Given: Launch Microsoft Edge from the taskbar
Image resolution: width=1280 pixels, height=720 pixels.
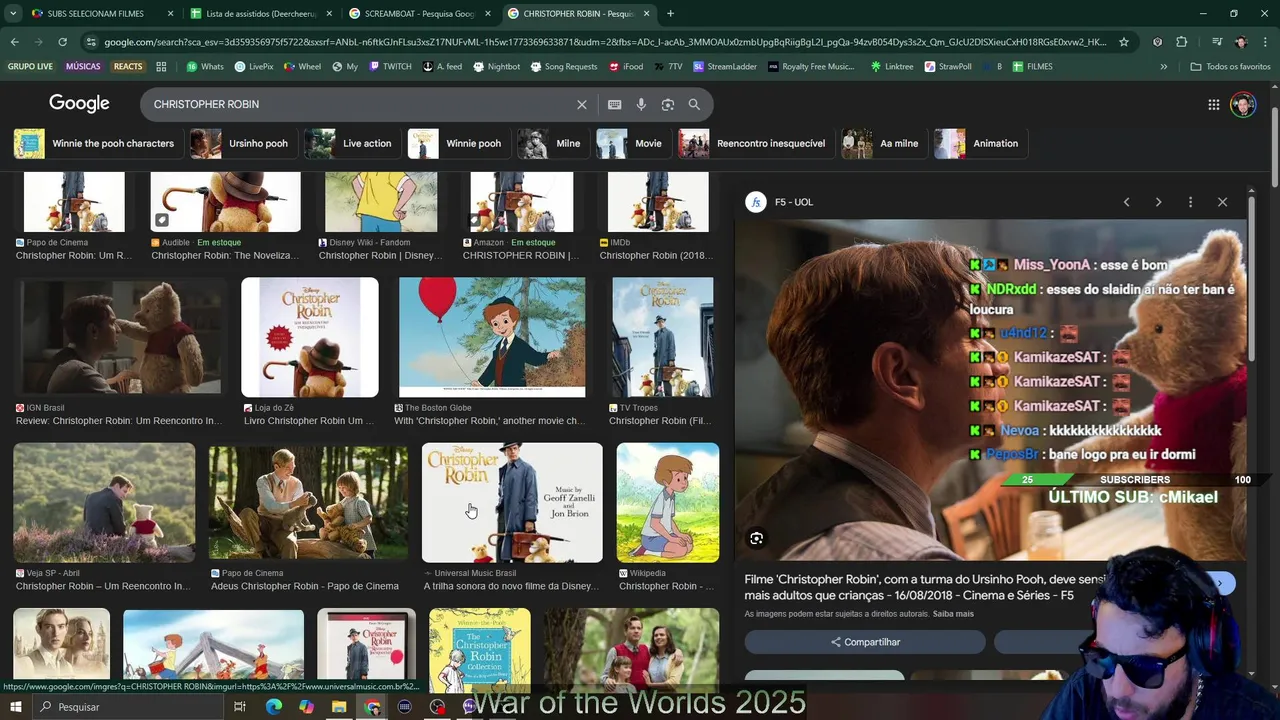Looking at the screenshot, I should click(274, 707).
